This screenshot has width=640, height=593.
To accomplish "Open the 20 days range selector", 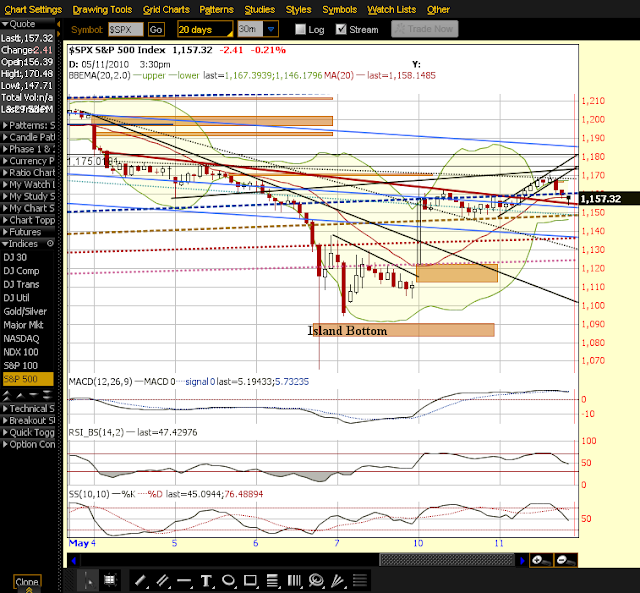I will click(x=205, y=29).
